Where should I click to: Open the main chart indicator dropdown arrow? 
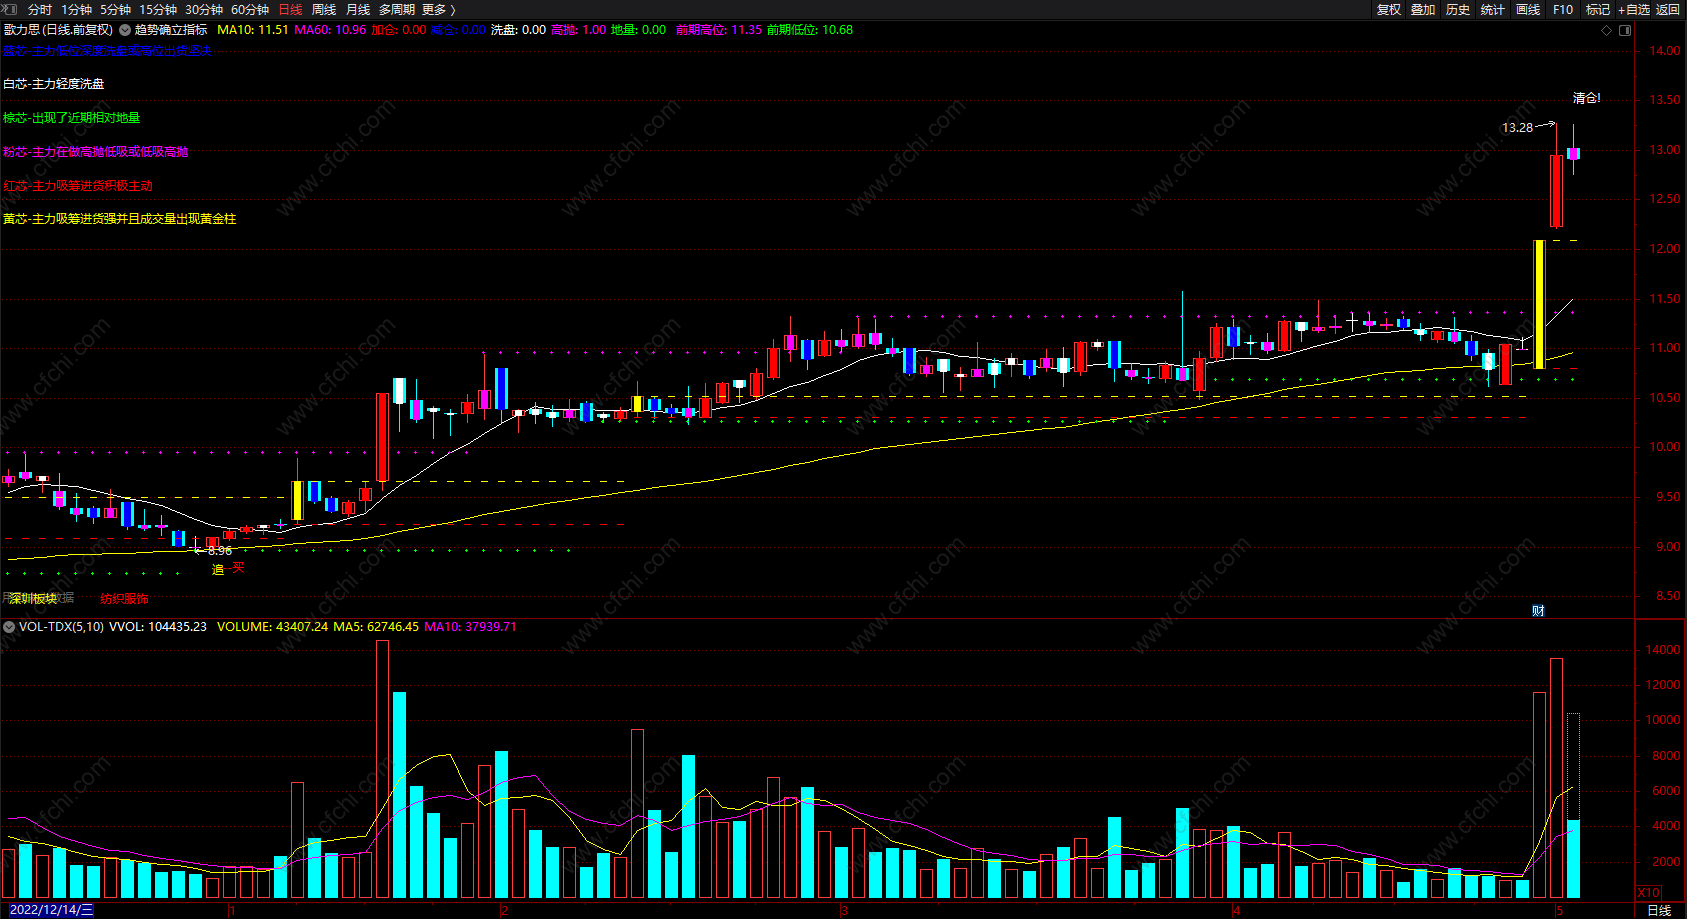pyautogui.click(x=125, y=30)
